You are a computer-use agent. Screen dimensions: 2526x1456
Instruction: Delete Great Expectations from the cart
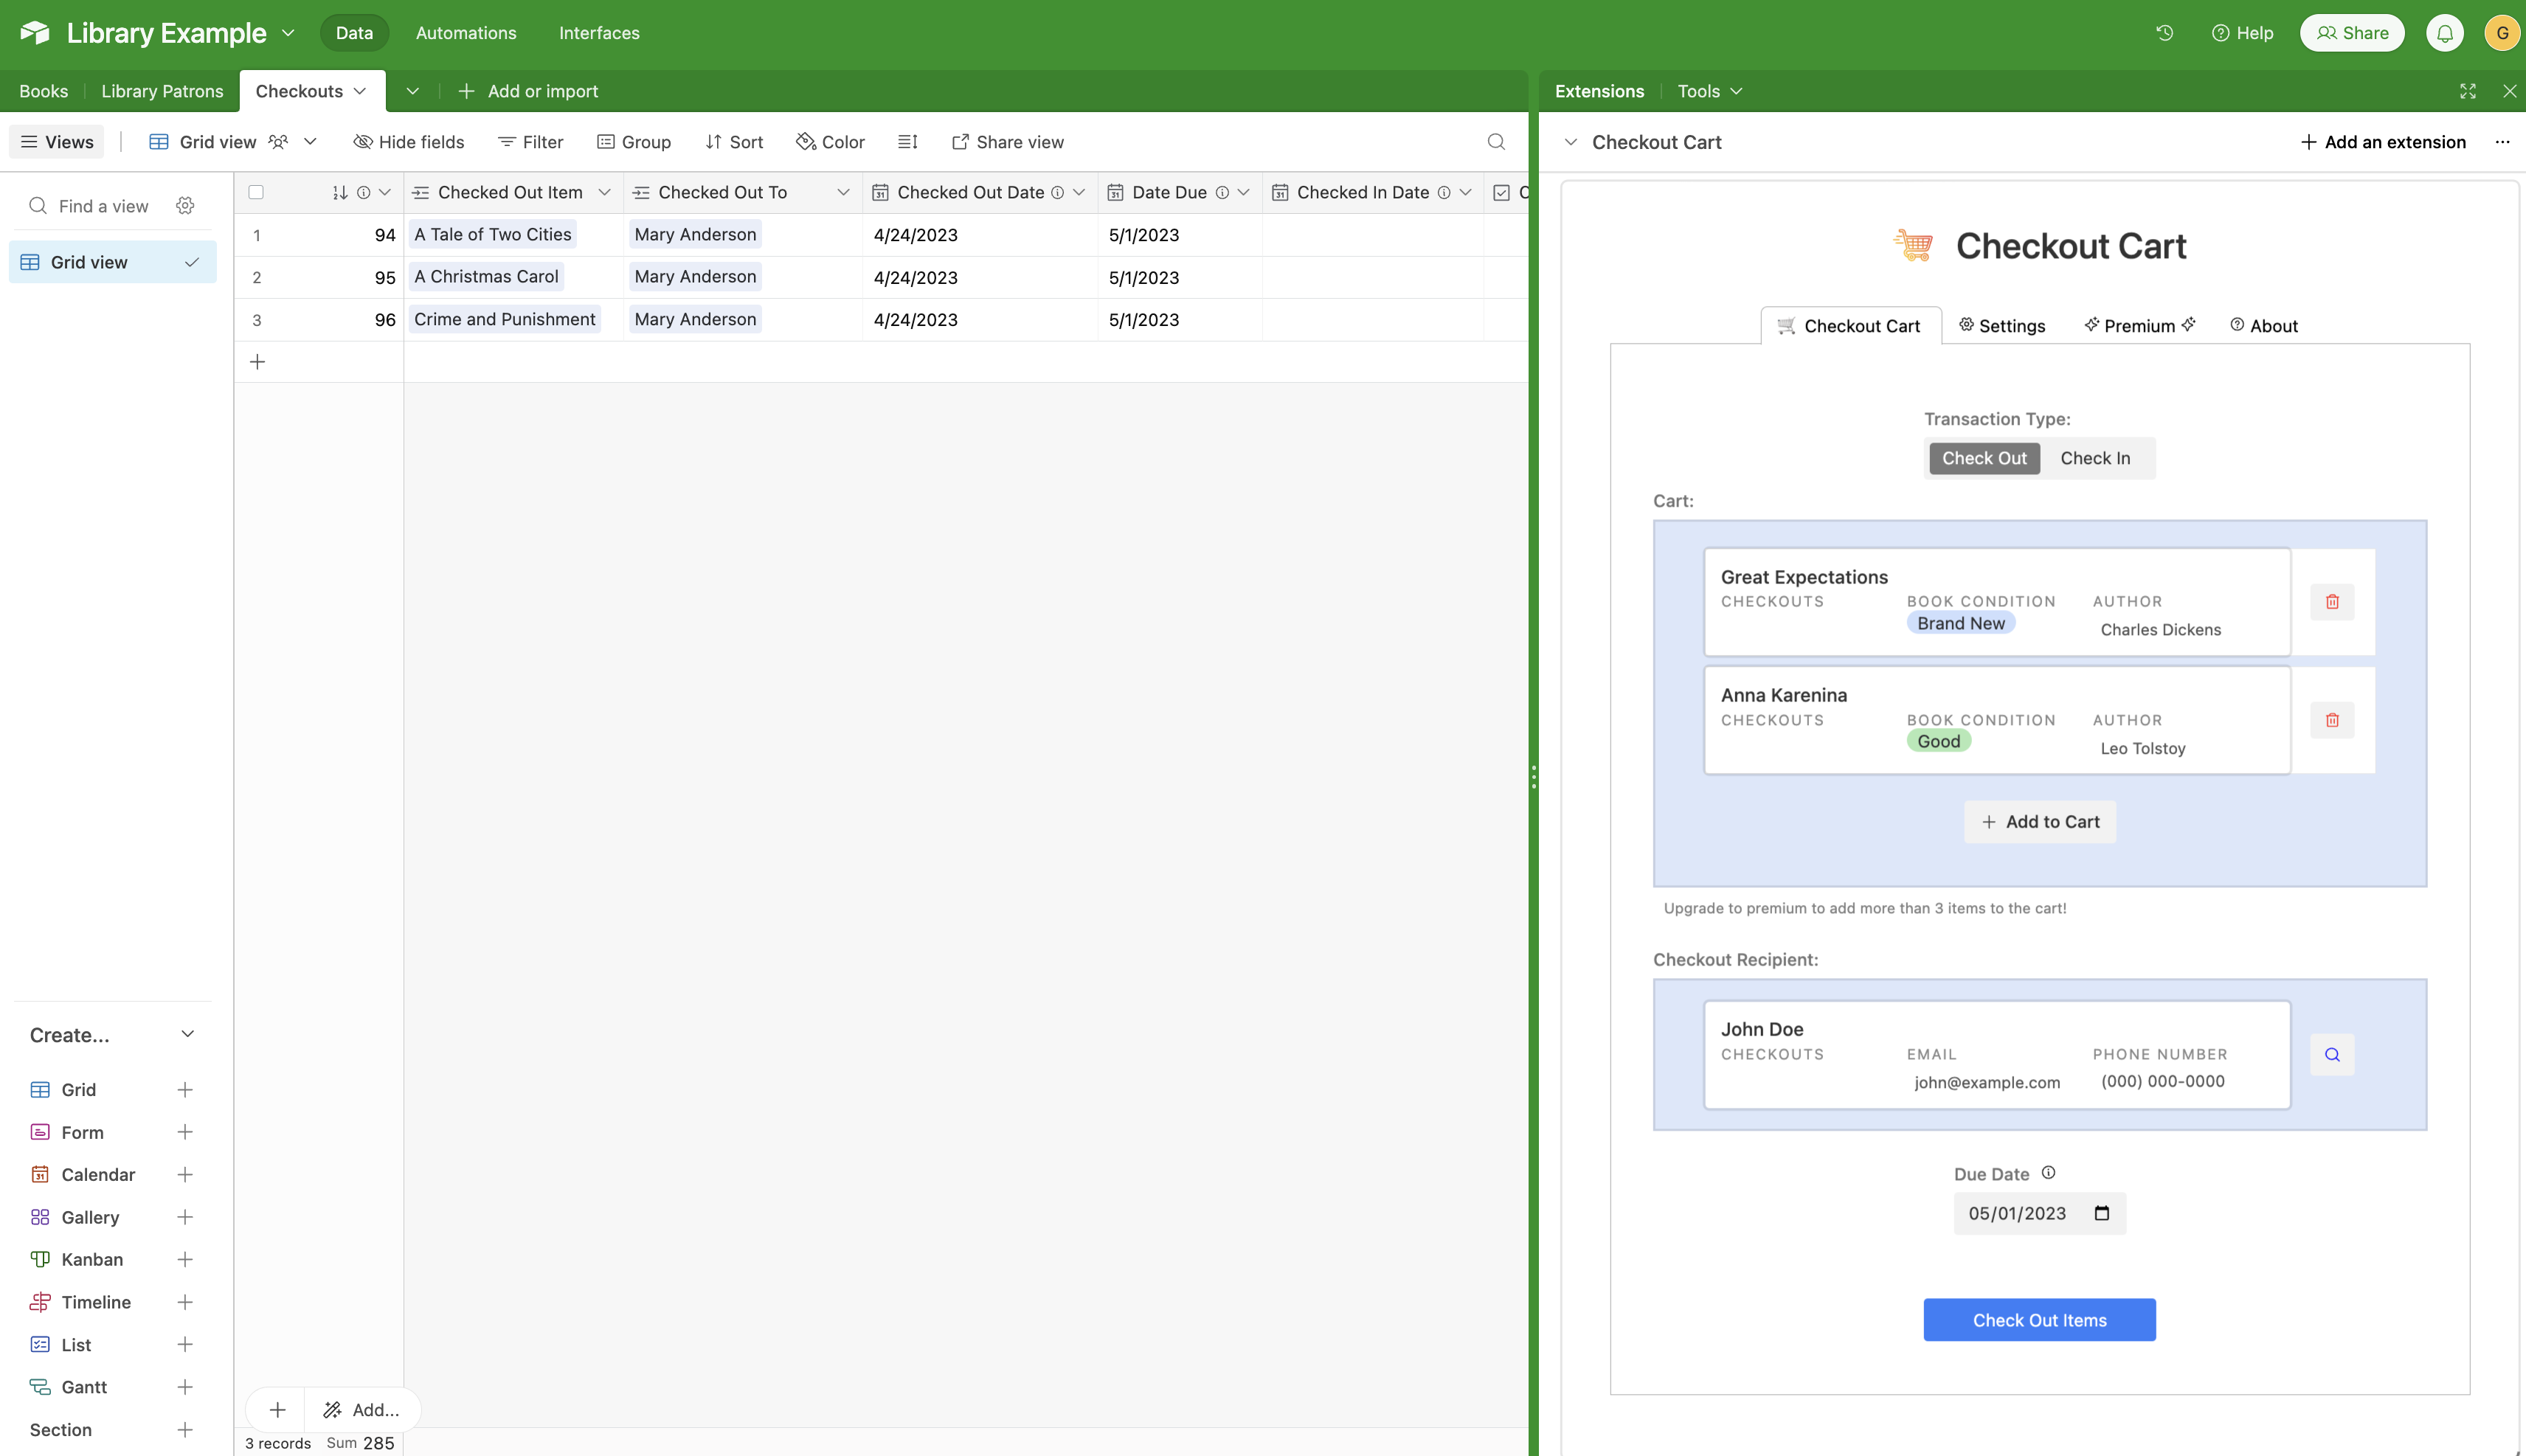2332,602
